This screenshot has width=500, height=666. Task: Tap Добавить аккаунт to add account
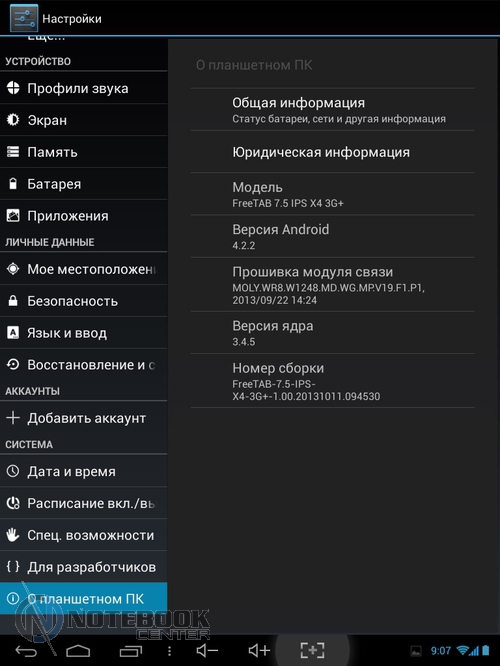84,418
